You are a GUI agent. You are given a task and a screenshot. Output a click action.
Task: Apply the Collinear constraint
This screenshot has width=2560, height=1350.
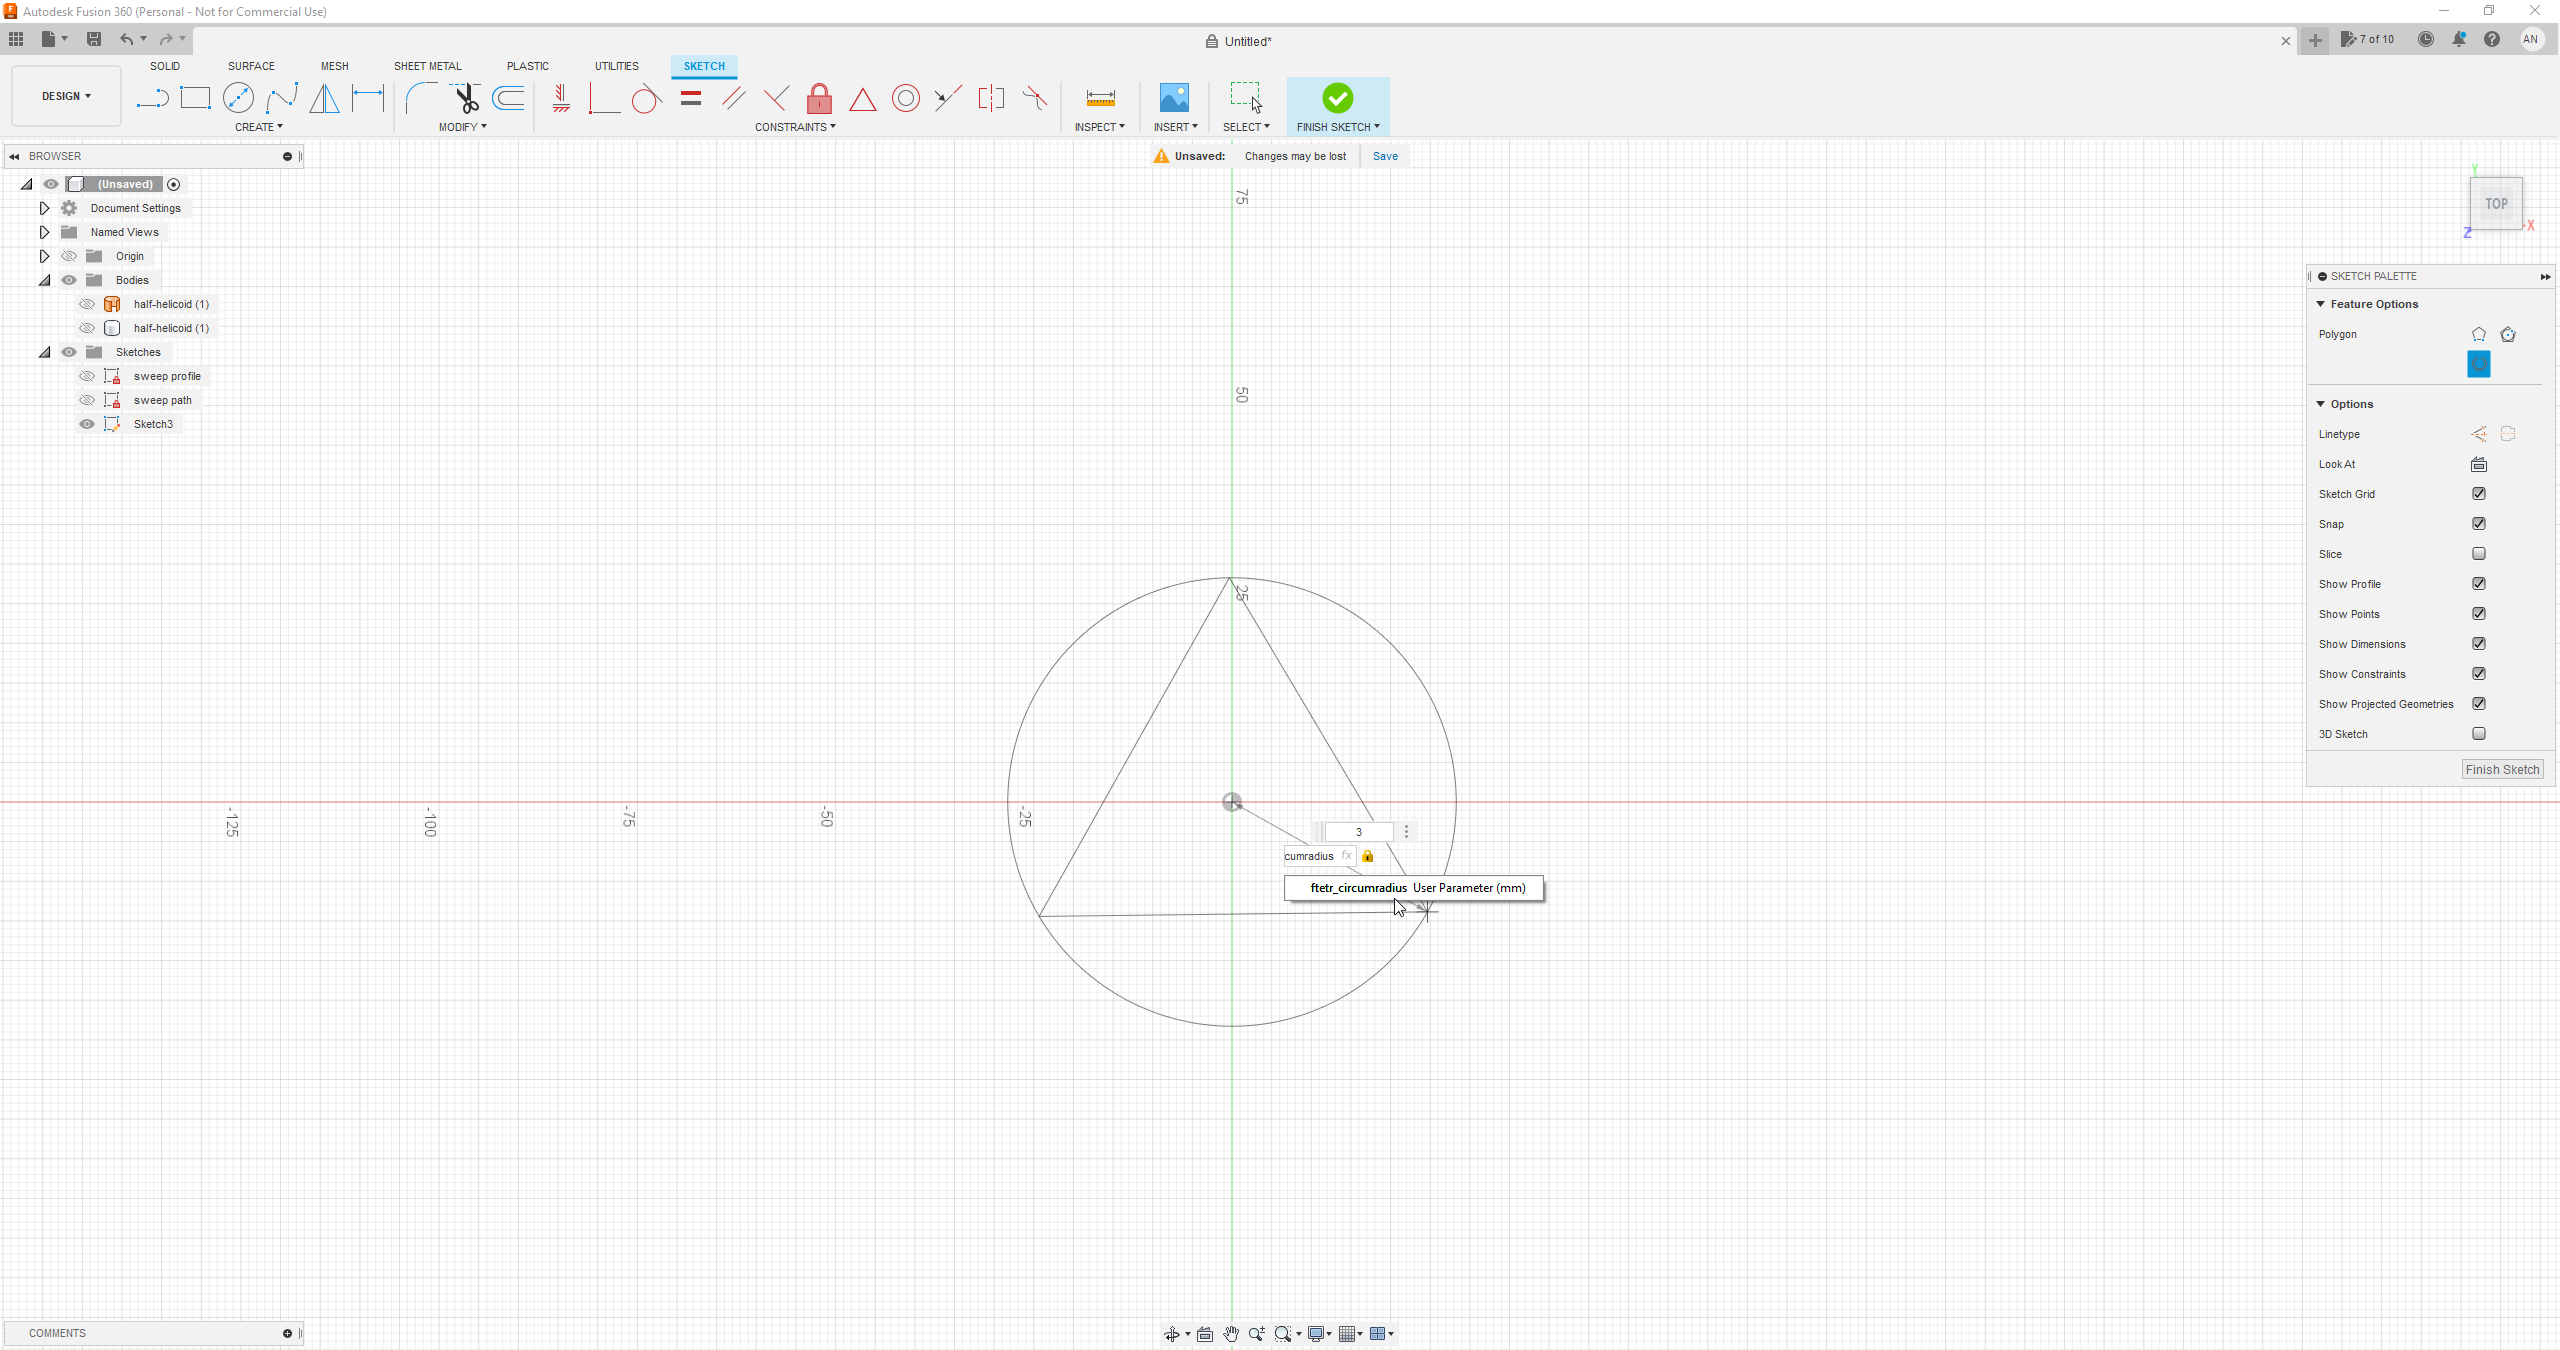tap(948, 98)
